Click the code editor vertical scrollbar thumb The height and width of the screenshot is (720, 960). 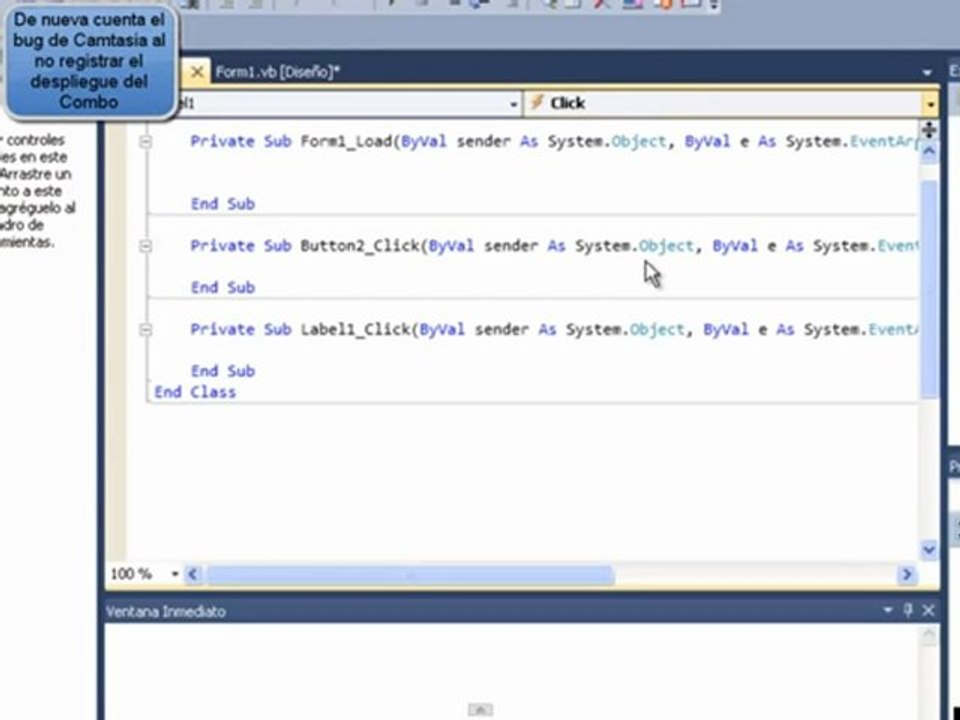coord(929,288)
